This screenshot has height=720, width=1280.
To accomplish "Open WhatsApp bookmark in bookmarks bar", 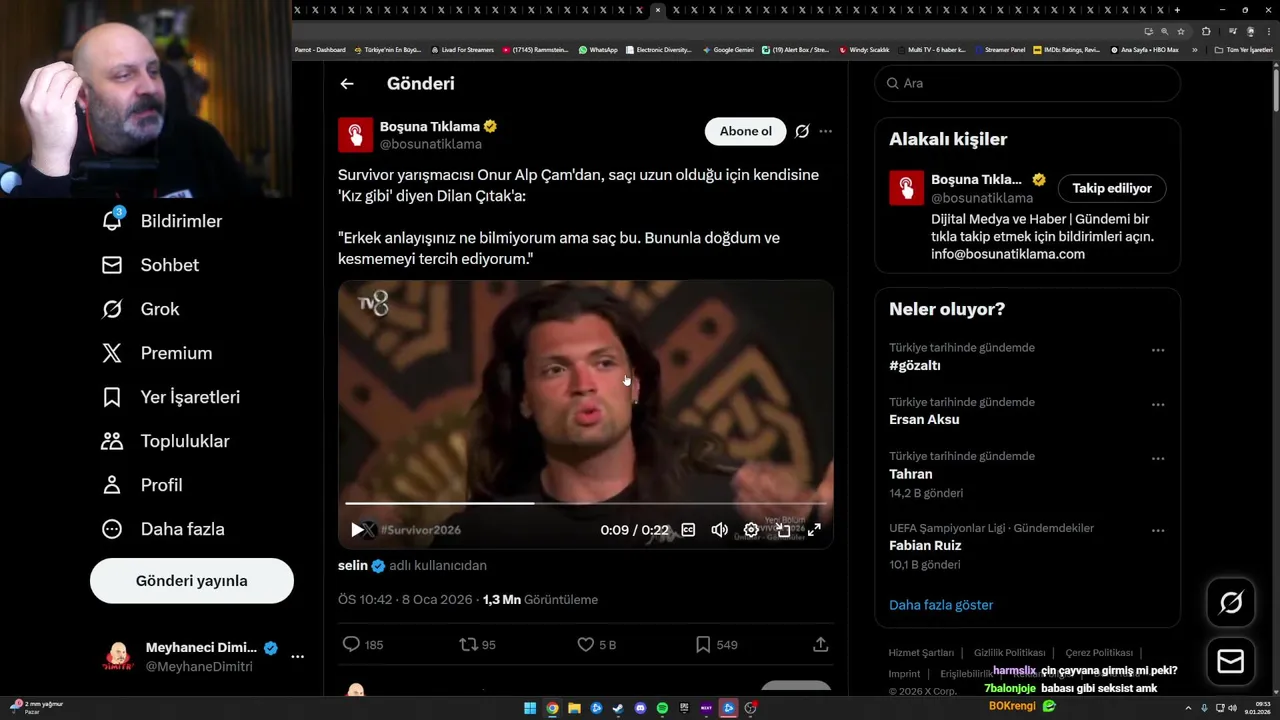I will (598, 49).
